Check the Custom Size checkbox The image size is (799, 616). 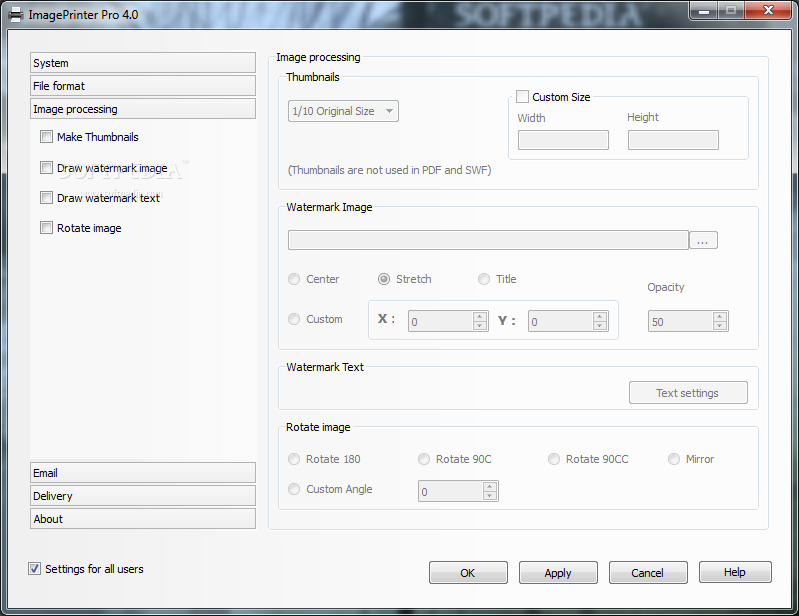click(522, 96)
